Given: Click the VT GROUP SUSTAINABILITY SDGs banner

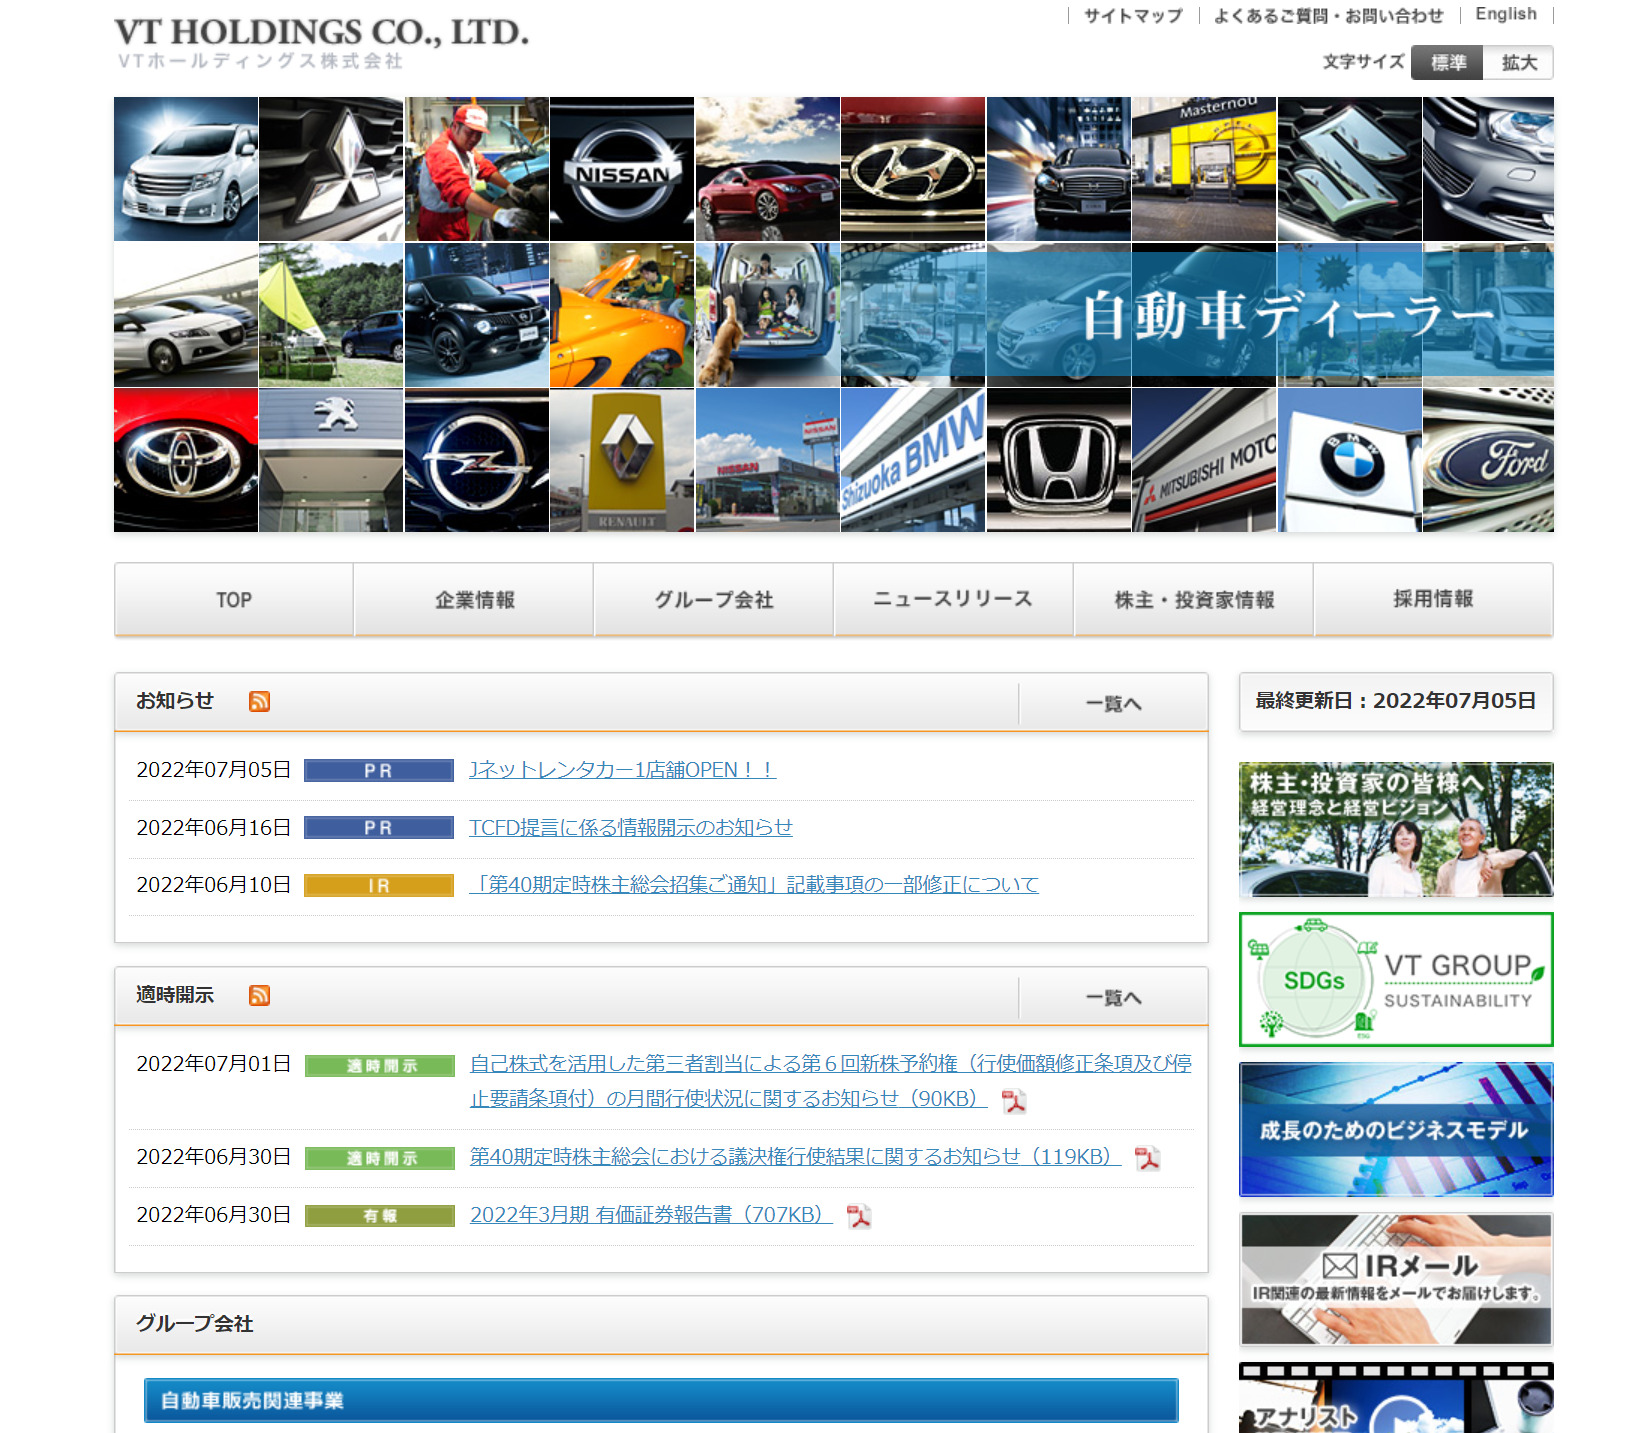Looking at the screenshot, I should [x=1396, y=980].
